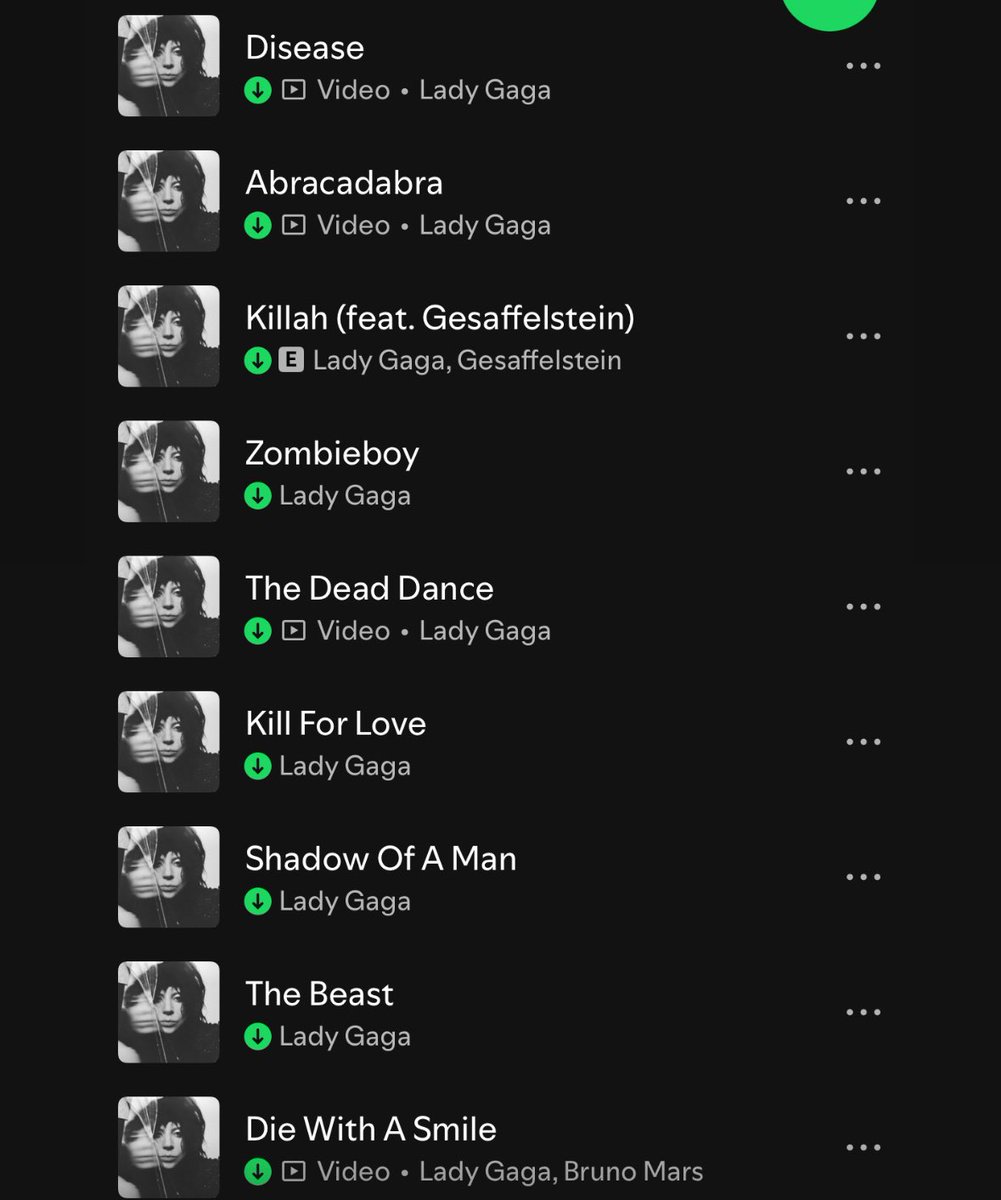This screenshot has width=1001, height=1200.
Task: Play the track Kill For Love
Action: [x=478, y=742]
